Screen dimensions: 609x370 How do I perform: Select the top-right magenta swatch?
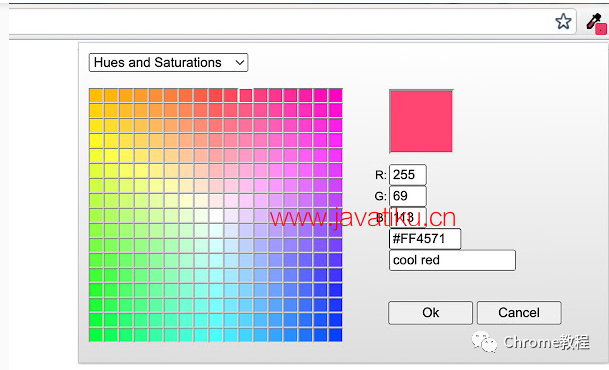[336, 96]
